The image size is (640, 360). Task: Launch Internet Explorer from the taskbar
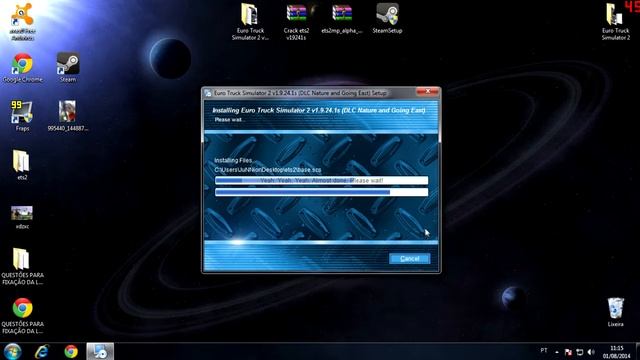(42, 351)
